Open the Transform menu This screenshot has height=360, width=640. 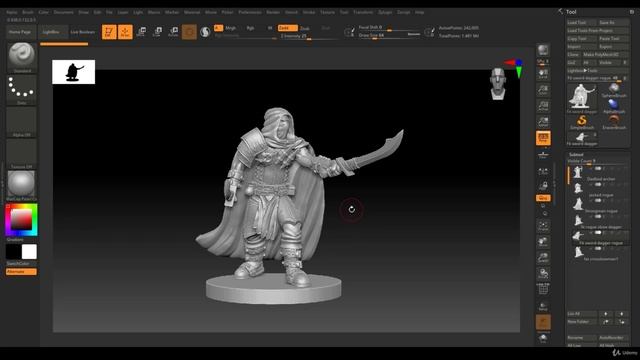click(363, 12)
